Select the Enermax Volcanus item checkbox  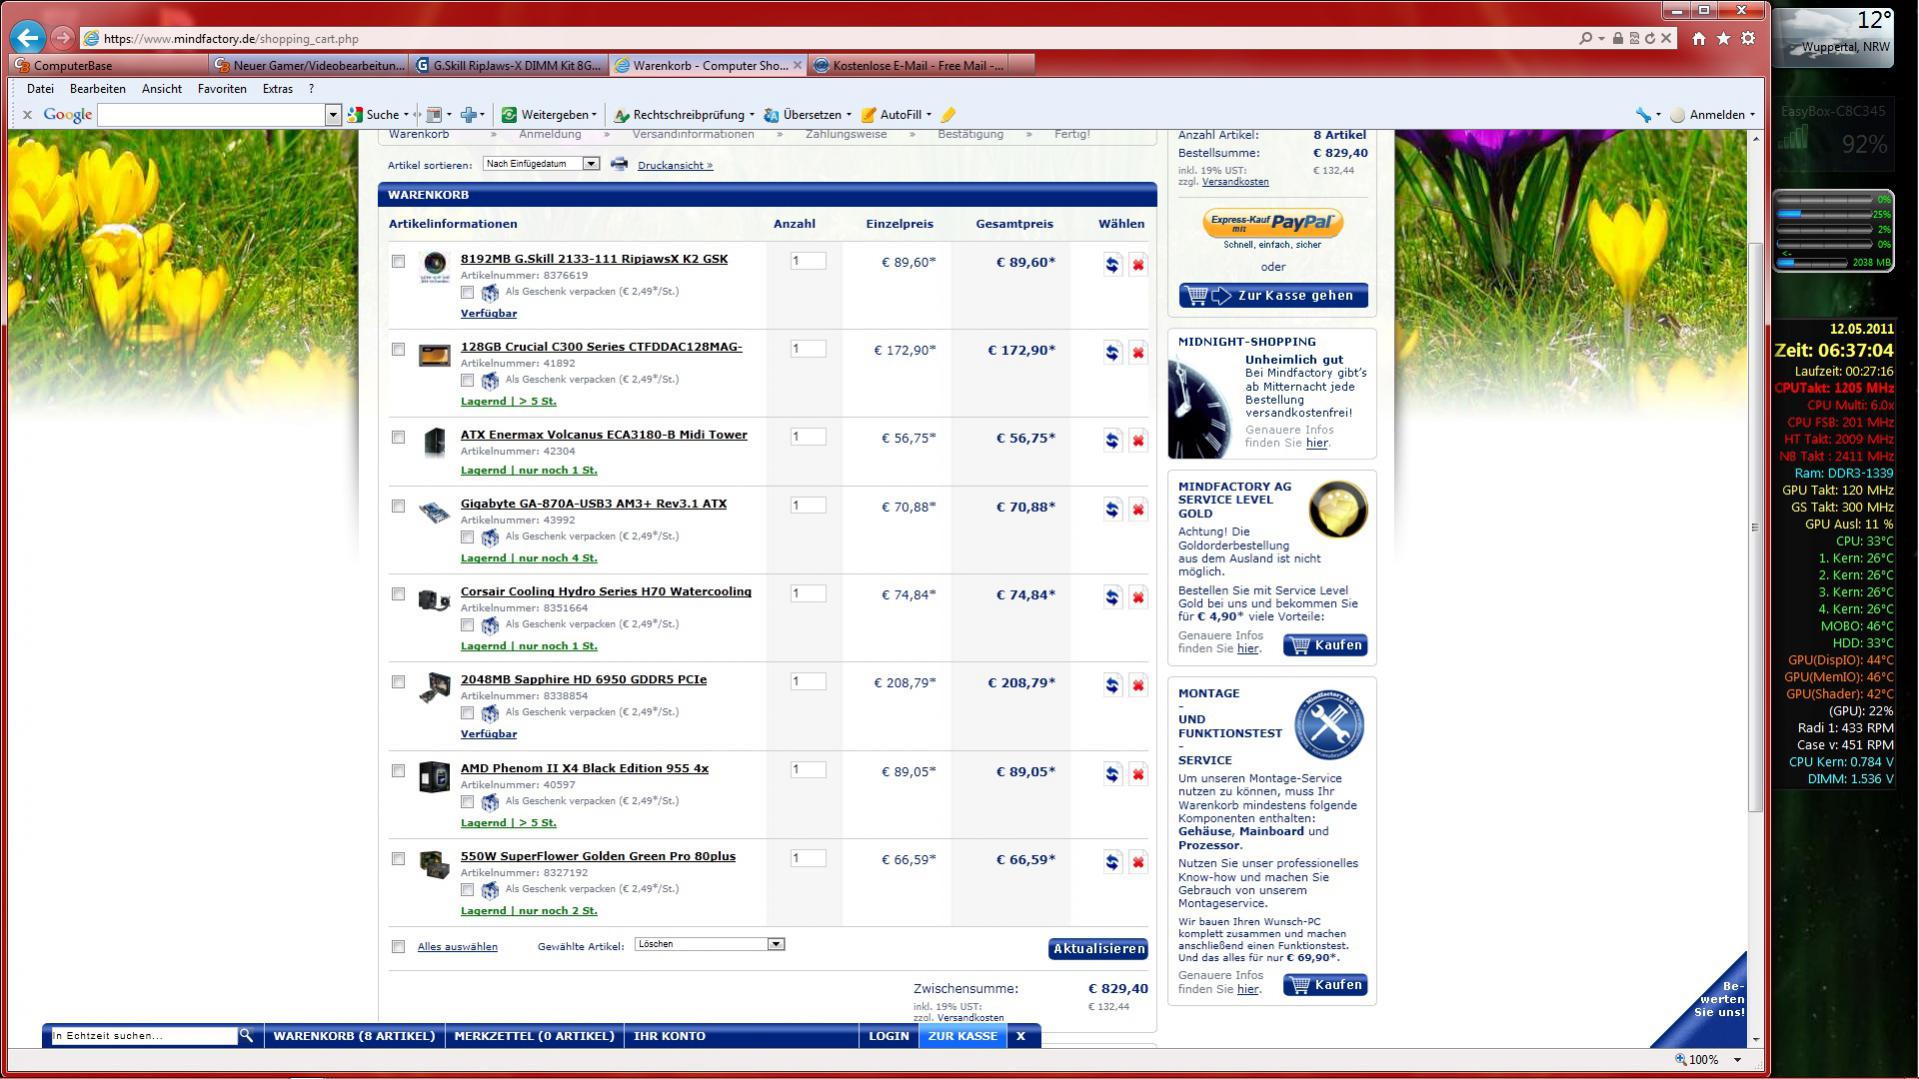(x=398, y=437)
